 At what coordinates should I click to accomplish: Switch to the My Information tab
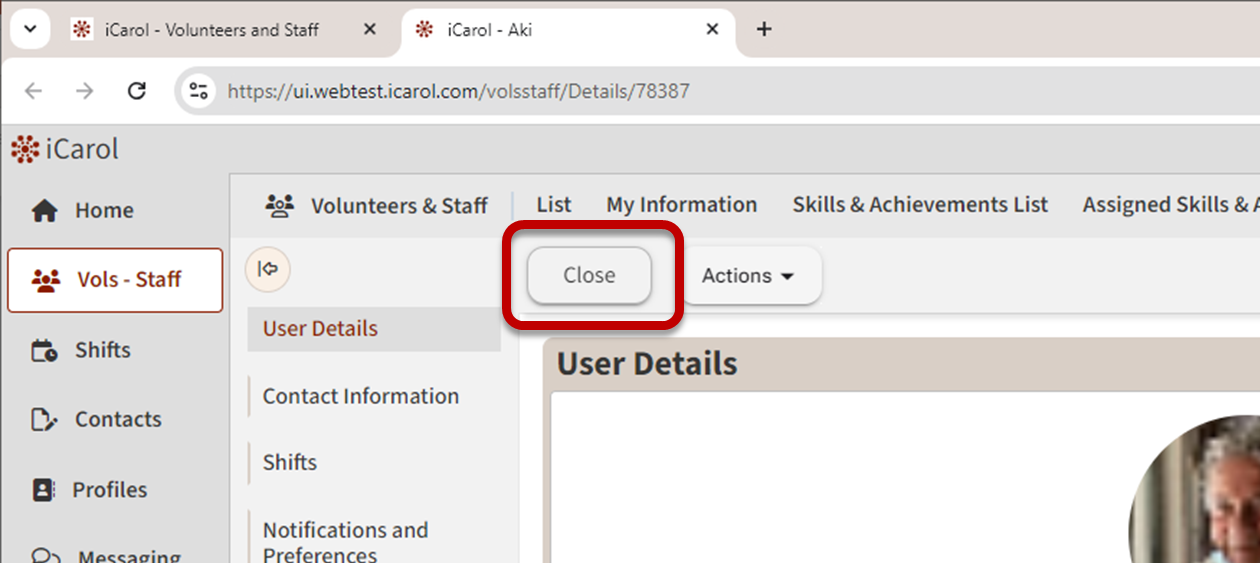pos(681,205)
